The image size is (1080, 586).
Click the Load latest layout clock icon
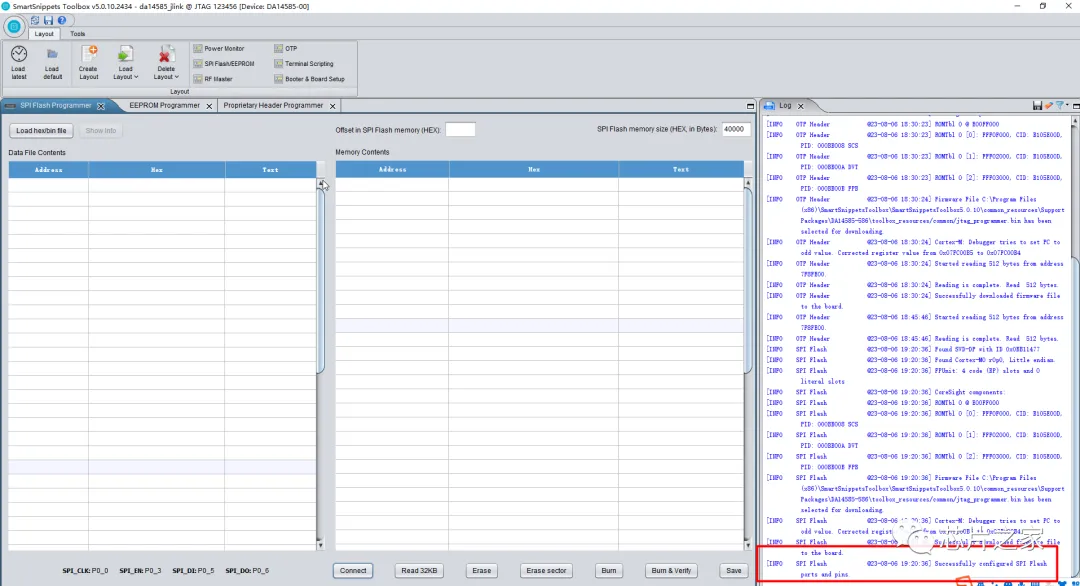pyautogui.click(x=18, y=54)
